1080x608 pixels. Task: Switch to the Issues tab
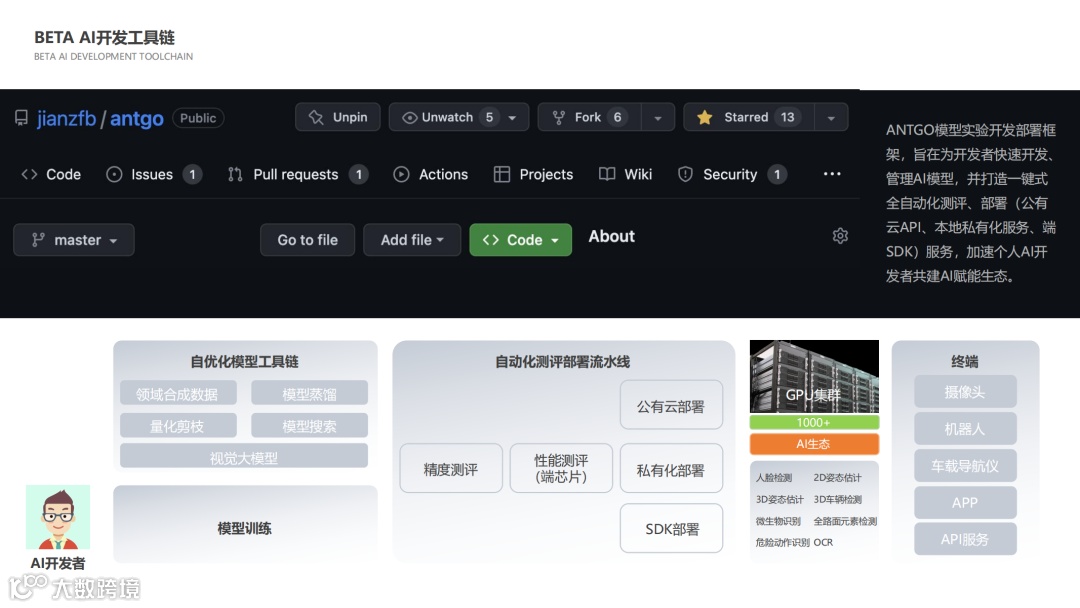[153, 174]
